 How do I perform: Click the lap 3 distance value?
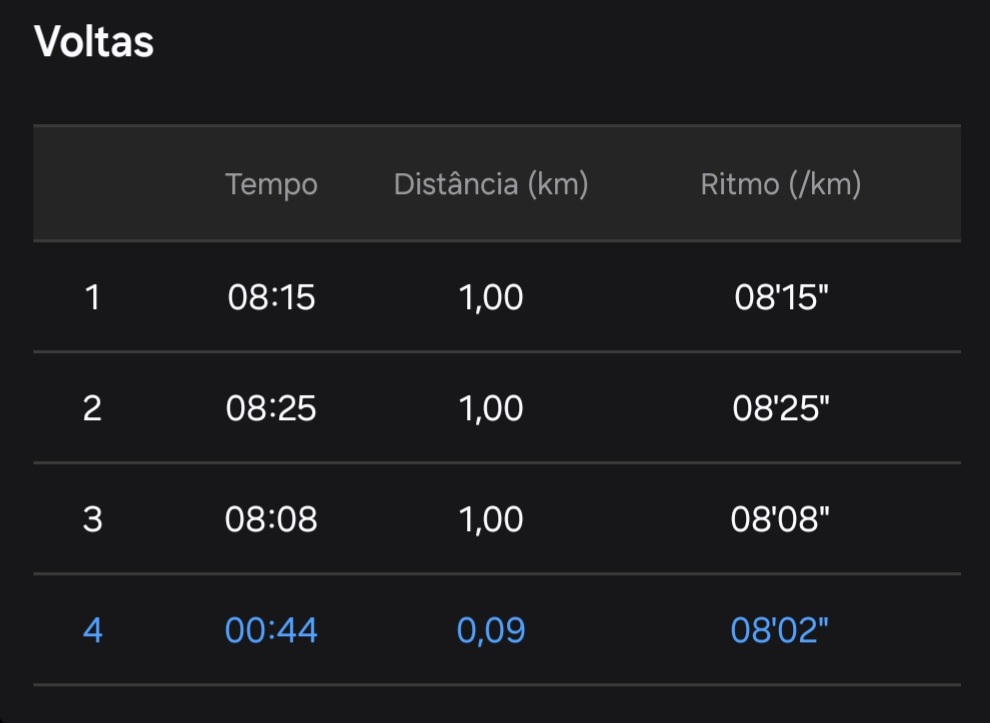[491, 519]
